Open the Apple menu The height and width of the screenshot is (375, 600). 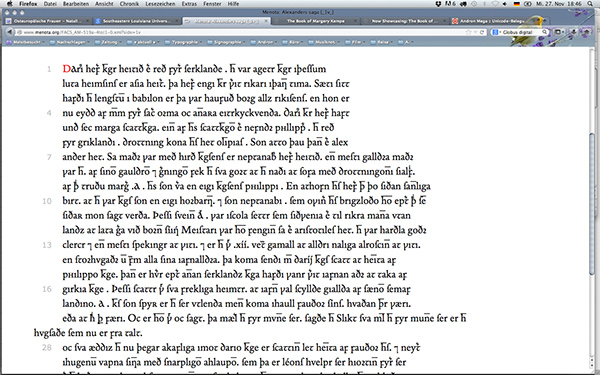pos(10,4)
